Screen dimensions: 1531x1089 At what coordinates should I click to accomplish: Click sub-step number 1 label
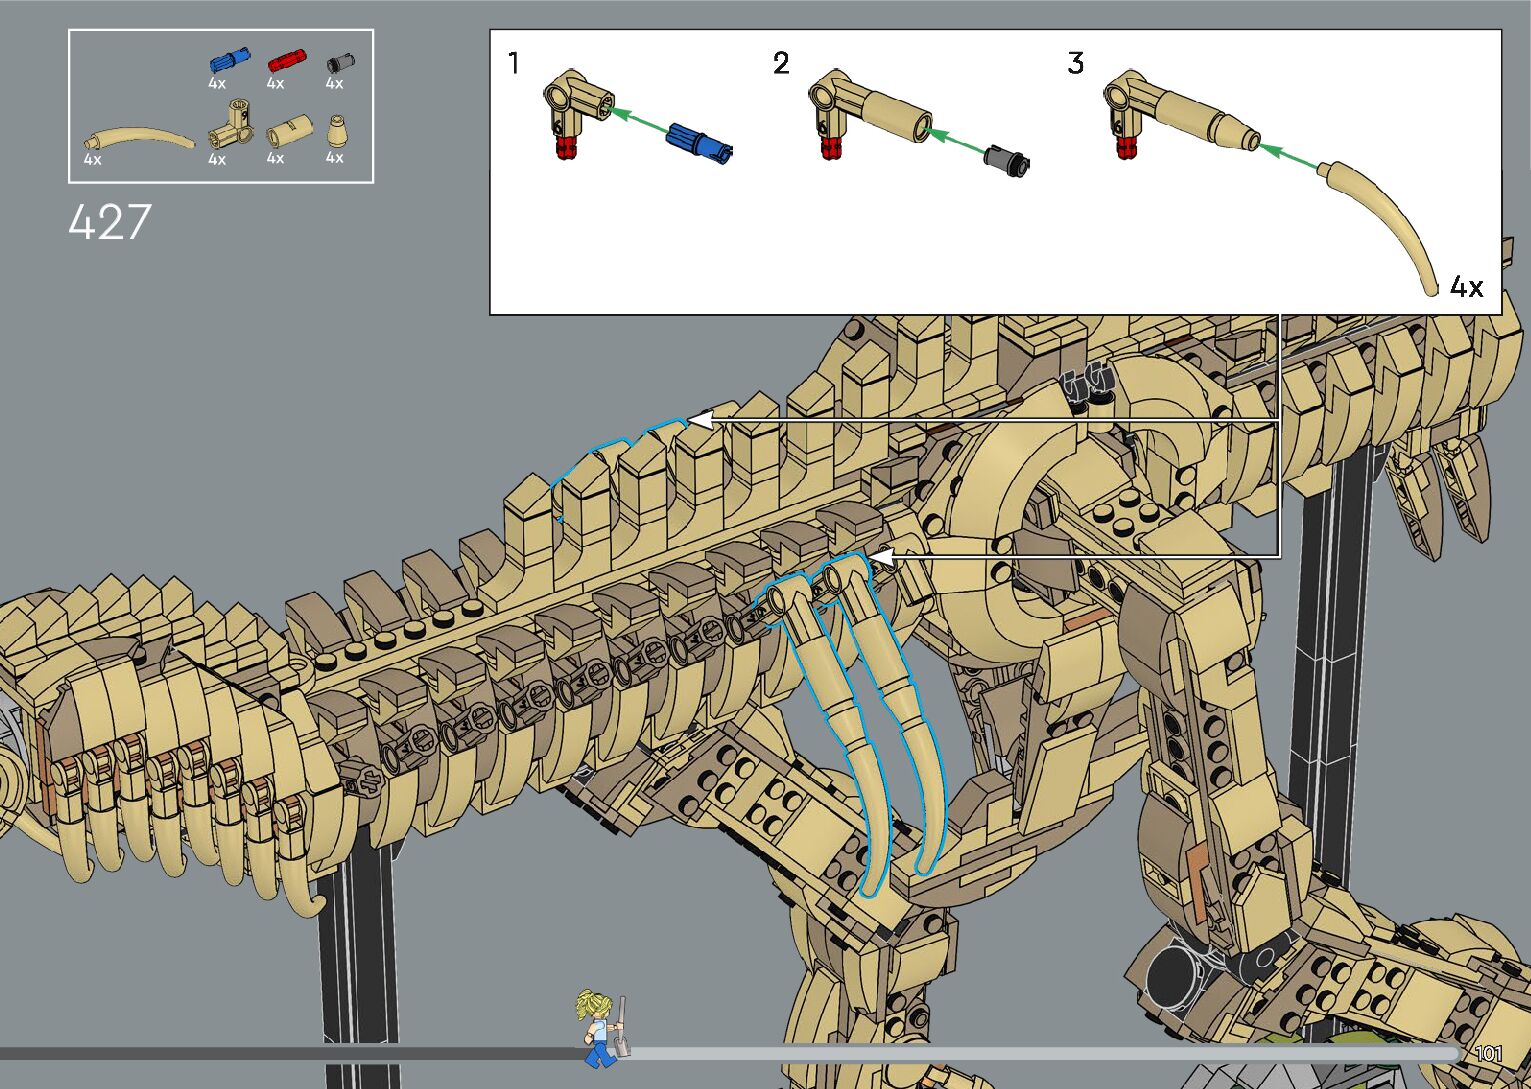pyautogui.click(x=514, y=64)
